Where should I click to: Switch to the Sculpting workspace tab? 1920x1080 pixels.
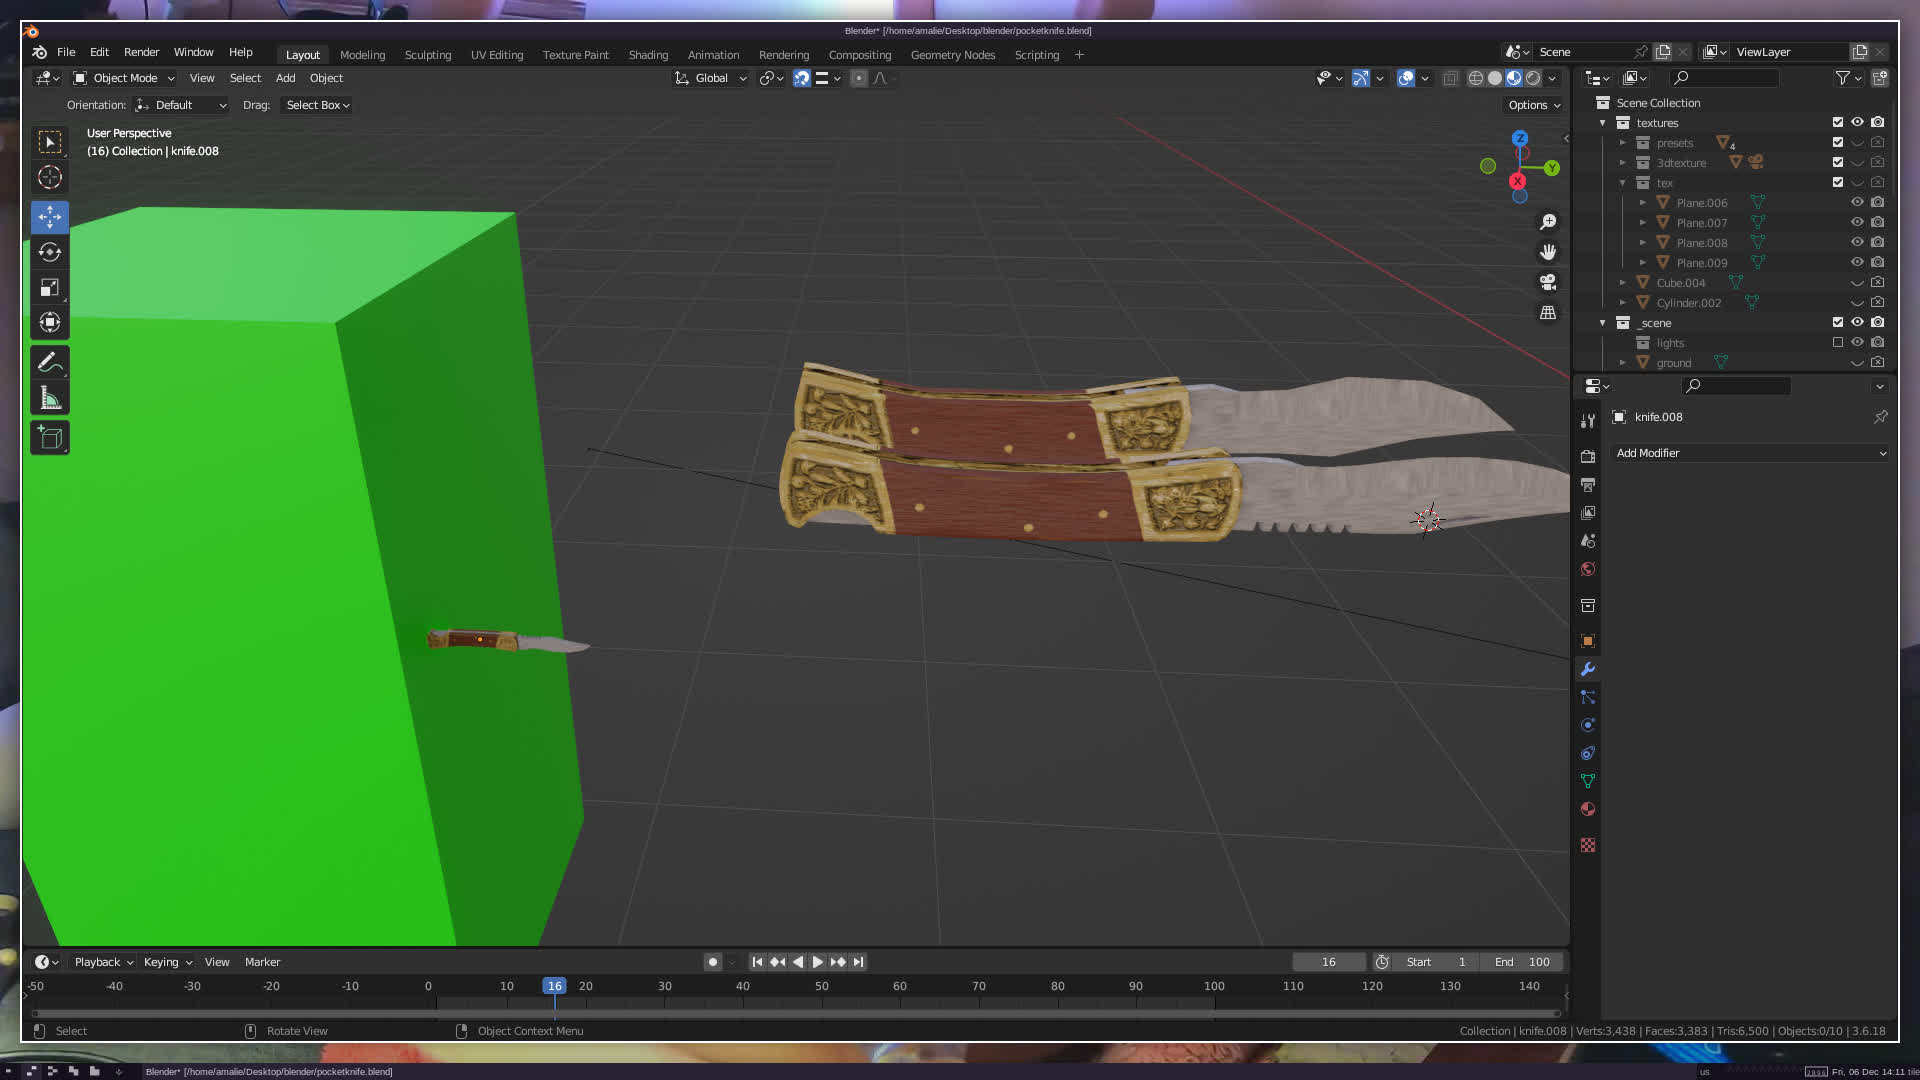tap(428, 55)
